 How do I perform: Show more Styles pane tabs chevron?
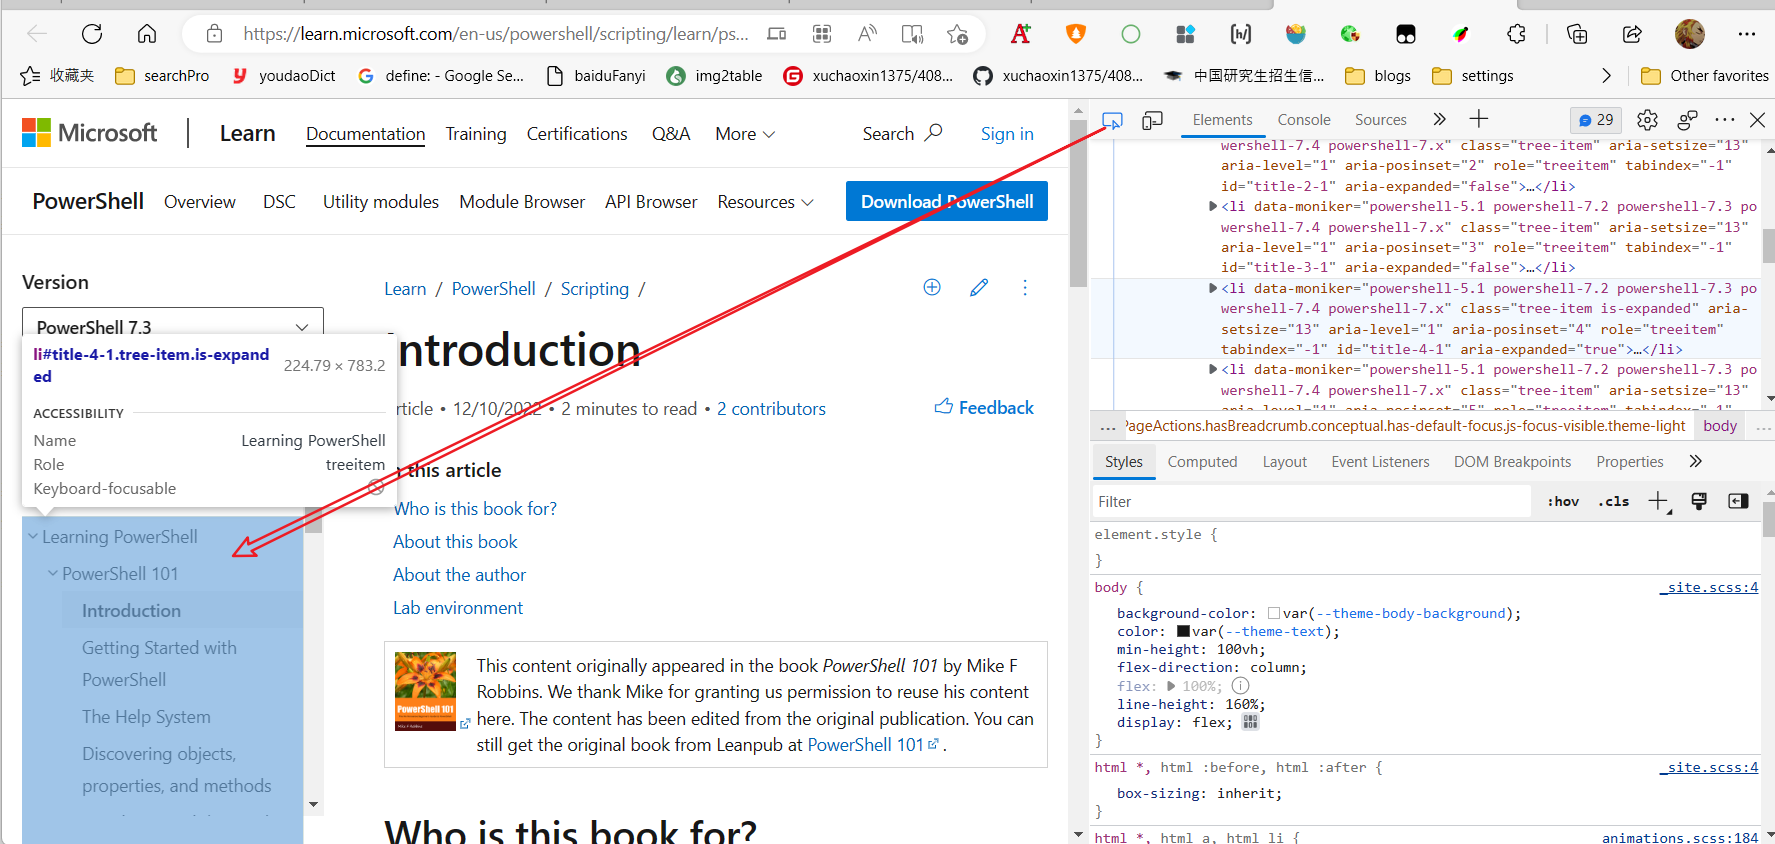pos(1695,461)
